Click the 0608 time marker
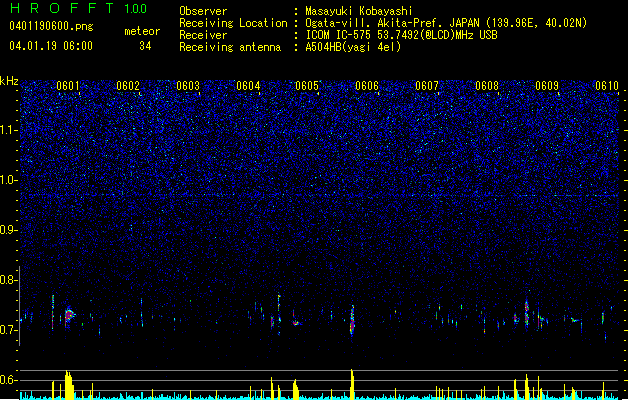The height and width of the screenshot is (400, 629). 487,86
